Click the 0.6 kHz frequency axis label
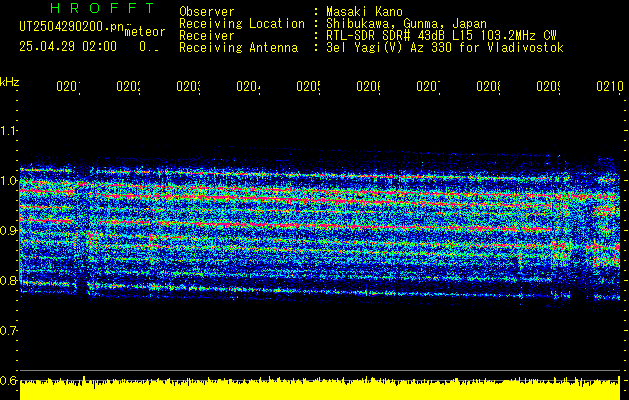629x400 pixels. pyautogui.click(x=9, y=380)
